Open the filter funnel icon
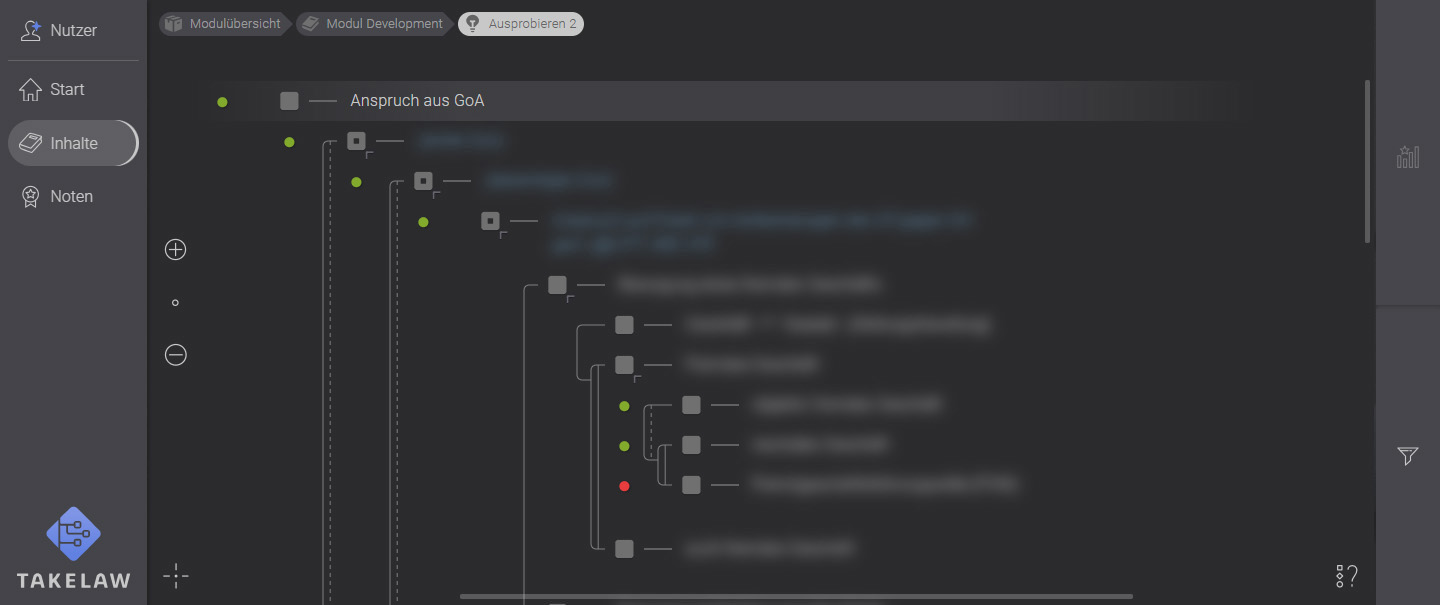The height and width of the screenshot is (605, 1440). (1407, 456)
